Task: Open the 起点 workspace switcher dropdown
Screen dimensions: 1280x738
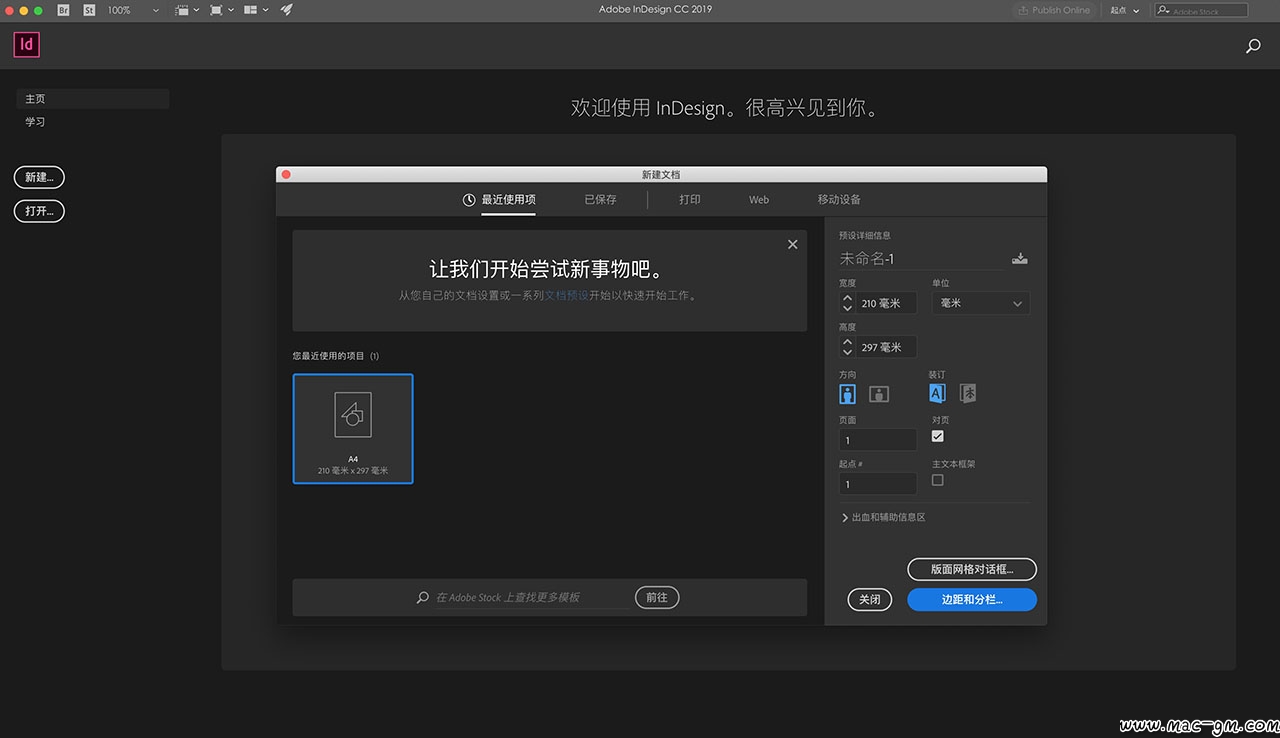Action: click(x=1125, y=10)
